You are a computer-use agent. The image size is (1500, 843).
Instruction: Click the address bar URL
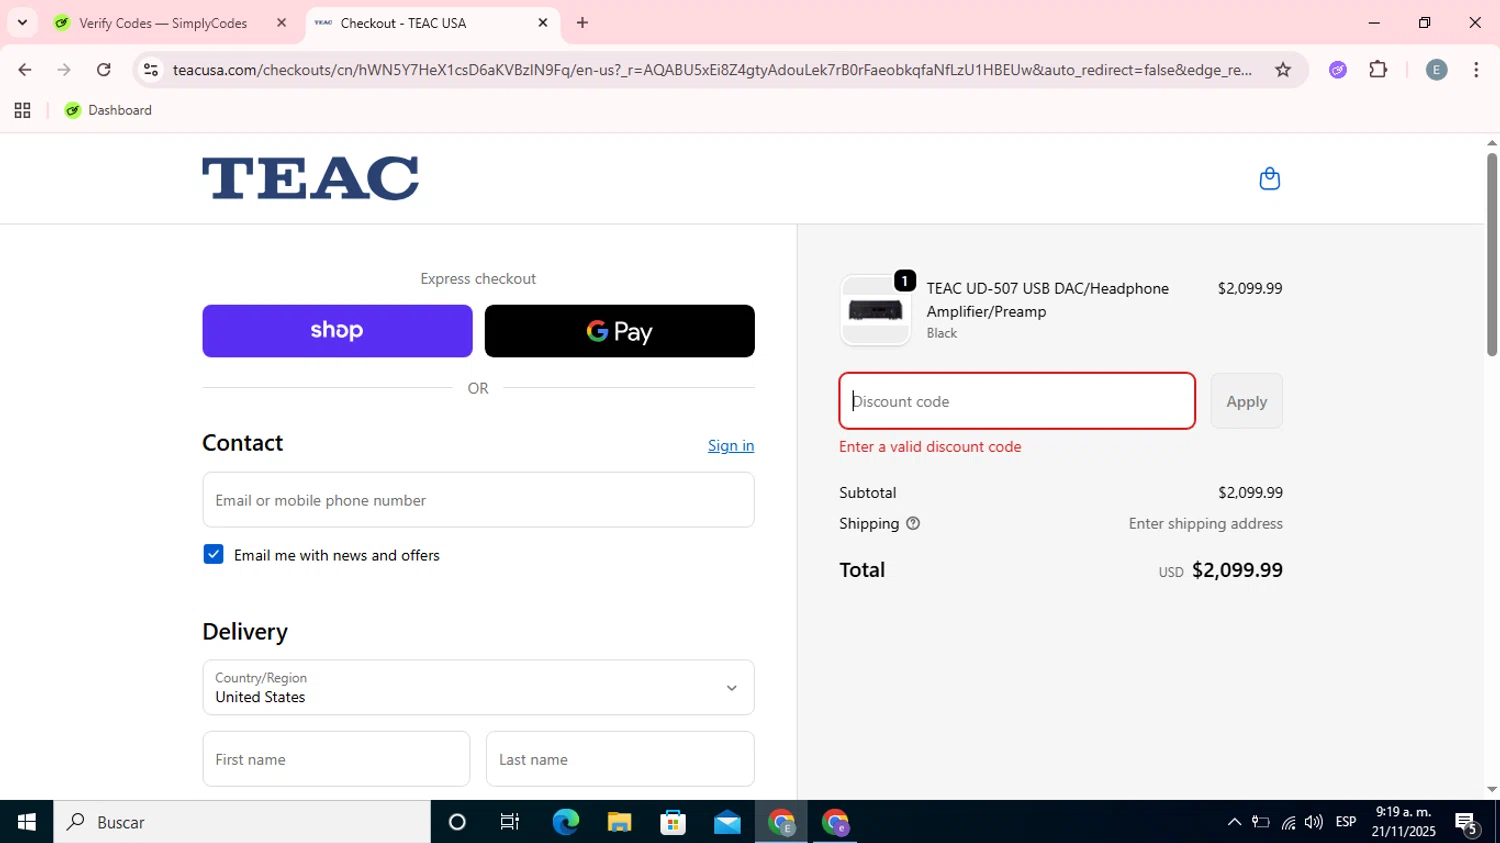[712, 70]
